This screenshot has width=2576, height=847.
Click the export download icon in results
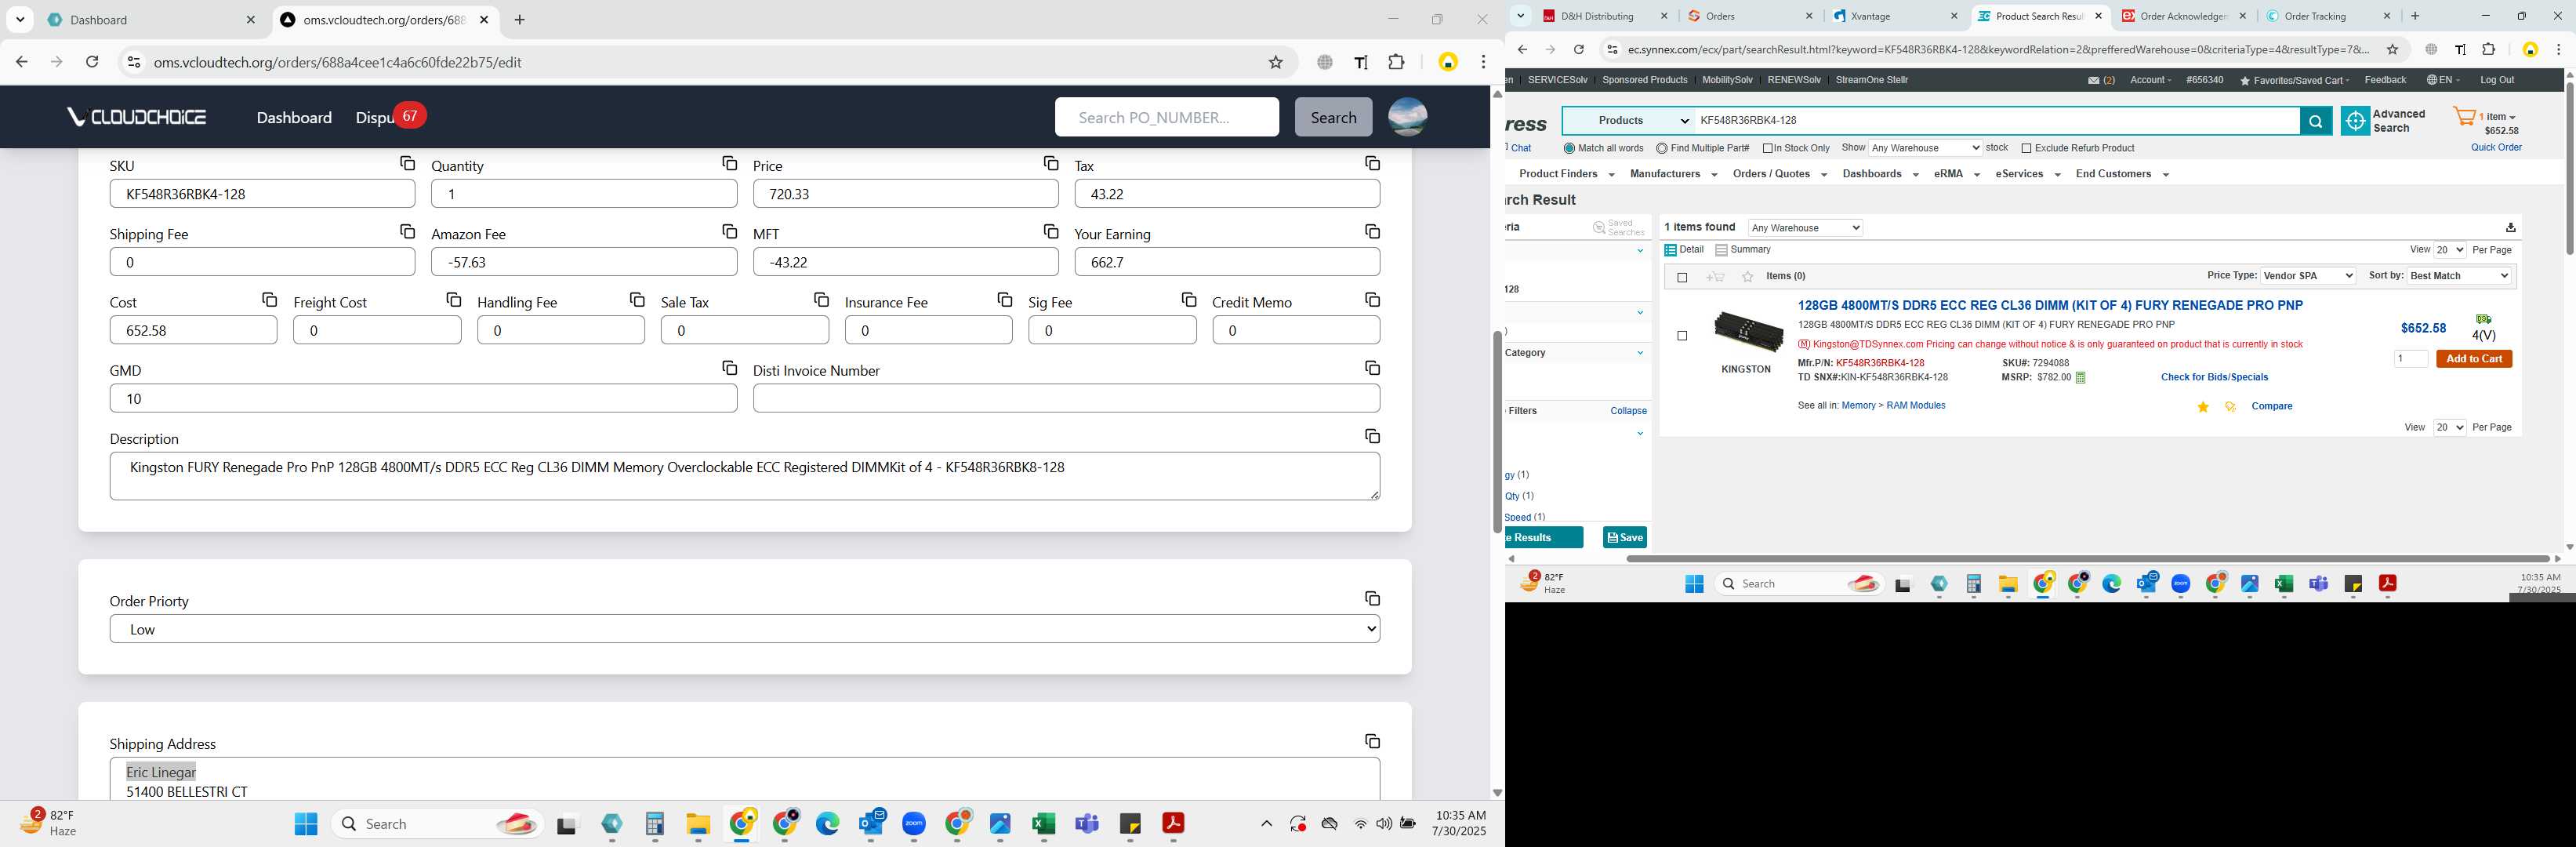point(2510,227)
